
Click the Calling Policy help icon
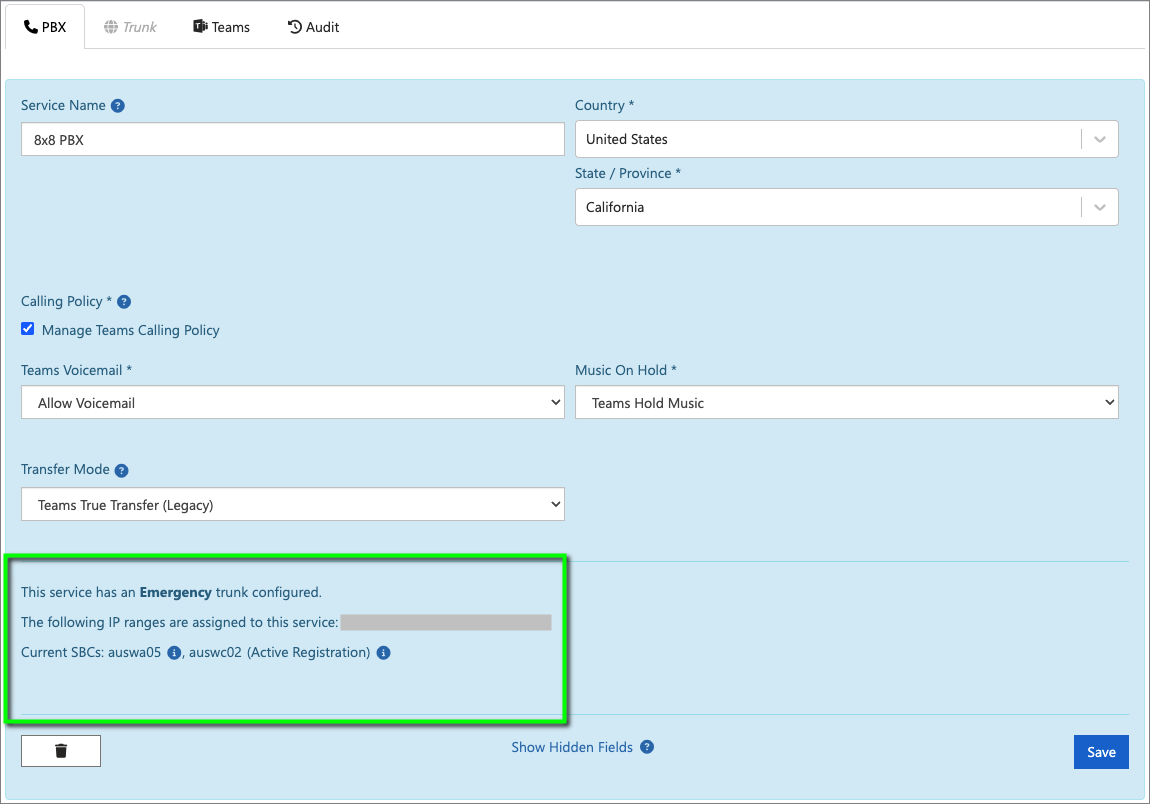coord(124,302)
